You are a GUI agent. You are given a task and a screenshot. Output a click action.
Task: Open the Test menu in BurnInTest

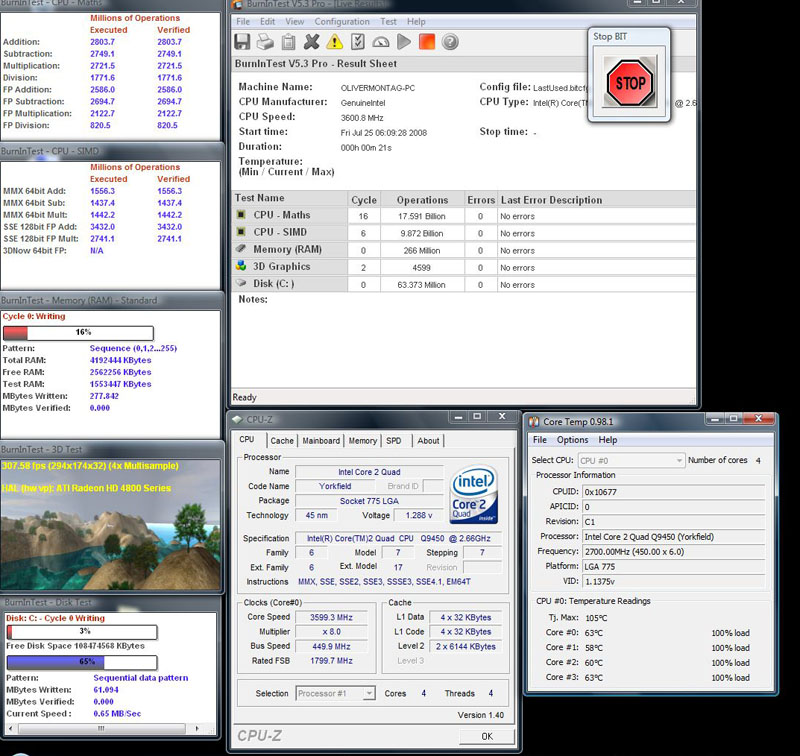coord(388,21)
